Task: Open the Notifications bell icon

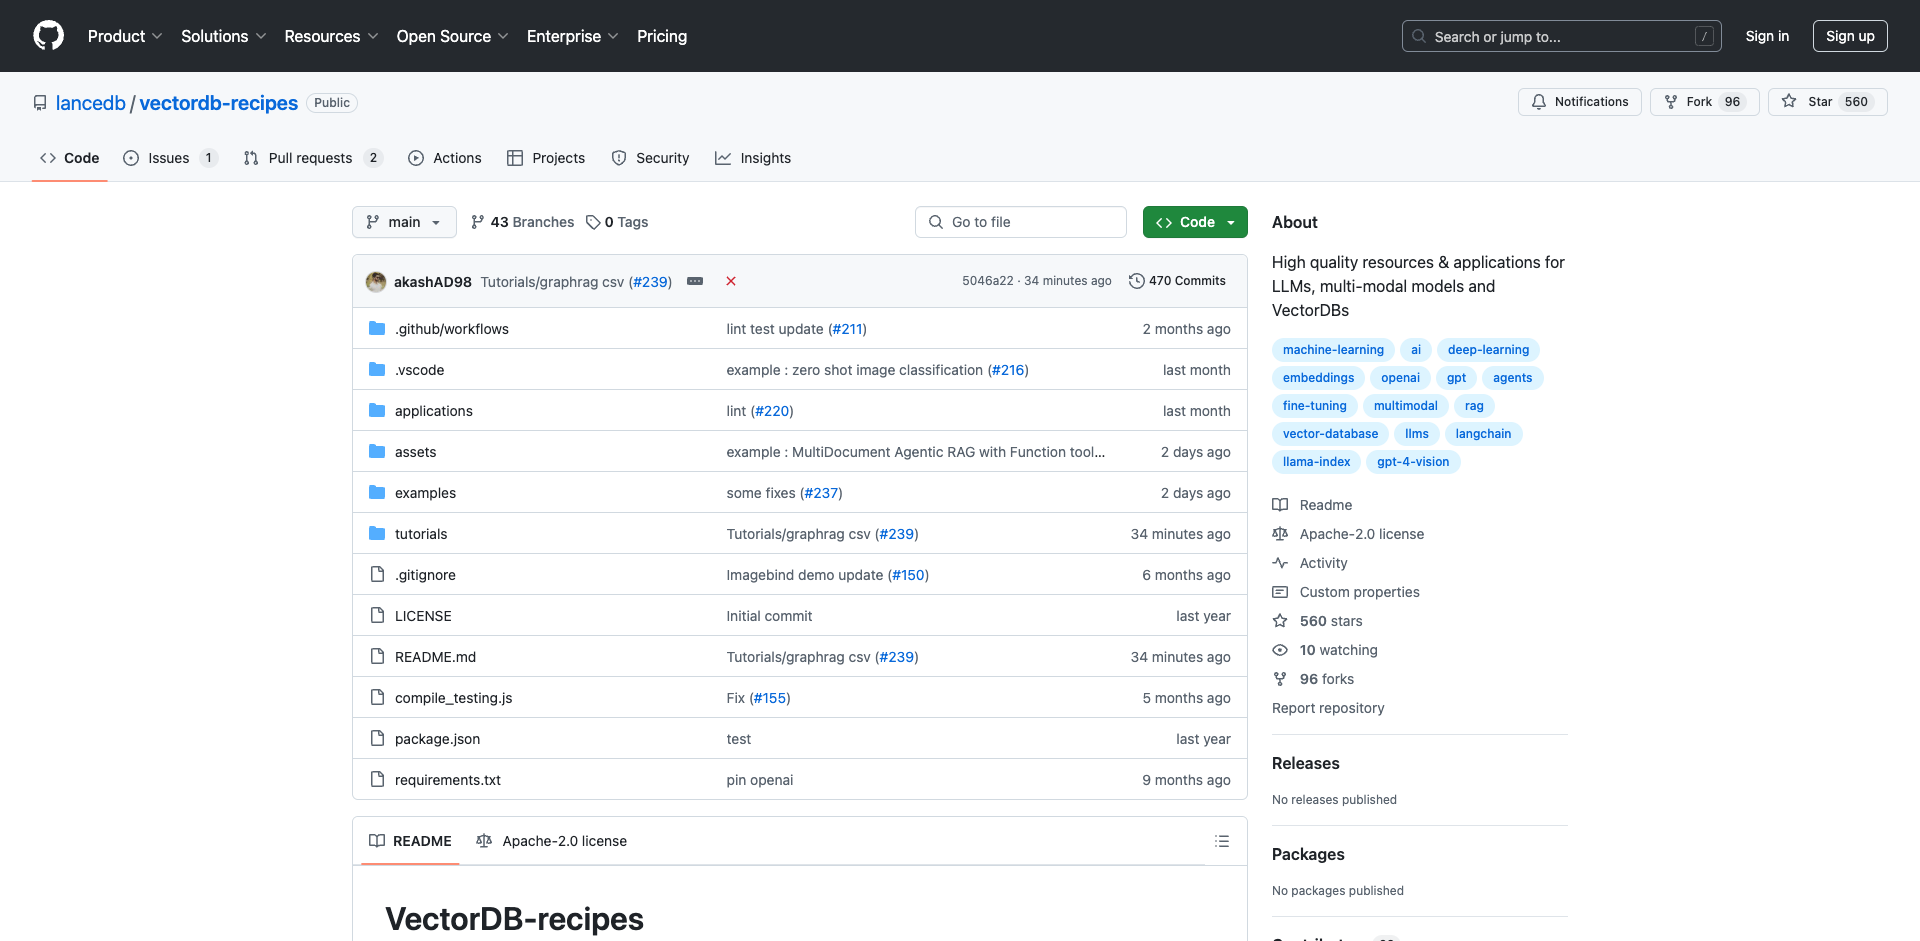Action: point(1539,101)
